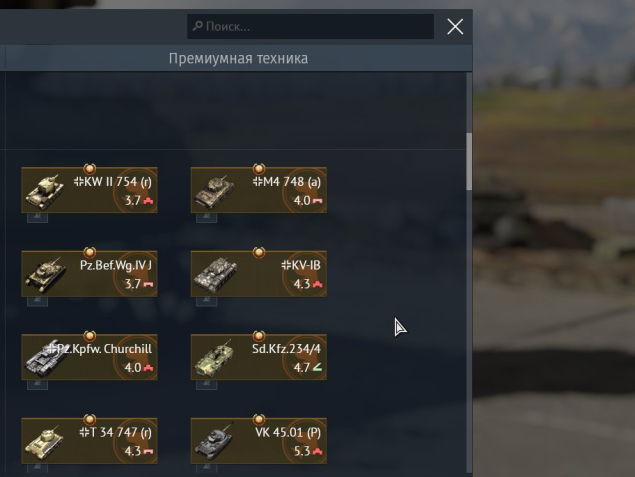This screenshot has width=635, height=477.
Task: Pick the Pz.Kpfw. Churchill vehicle card
Action: pos(89,357)
